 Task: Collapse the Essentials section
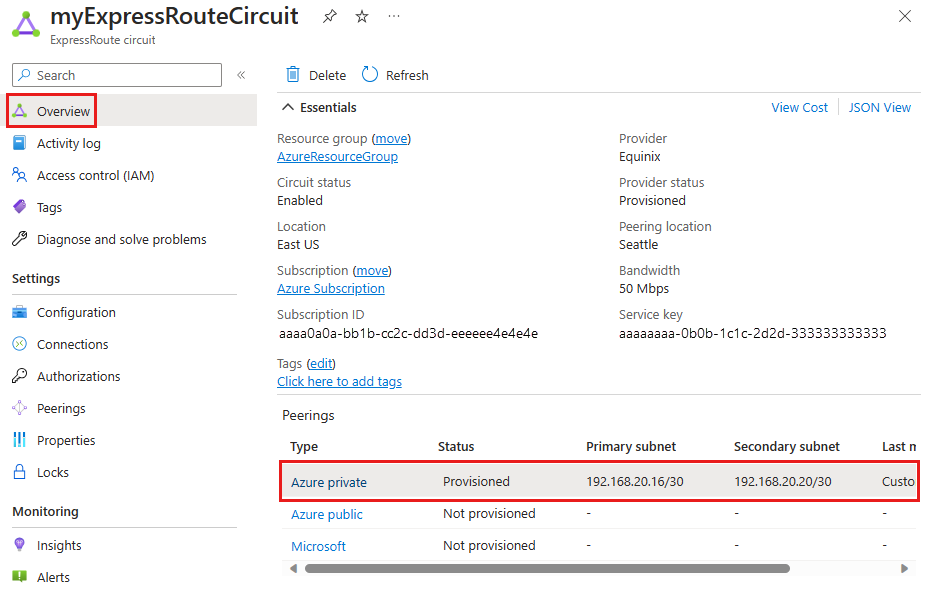coord(287,107)
